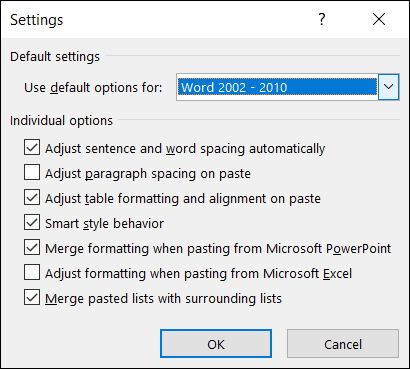The image size is (410, 369).
Task: Uncheck Merge formatting when pasting from PowerPoint
Action: tap(32, 247)
